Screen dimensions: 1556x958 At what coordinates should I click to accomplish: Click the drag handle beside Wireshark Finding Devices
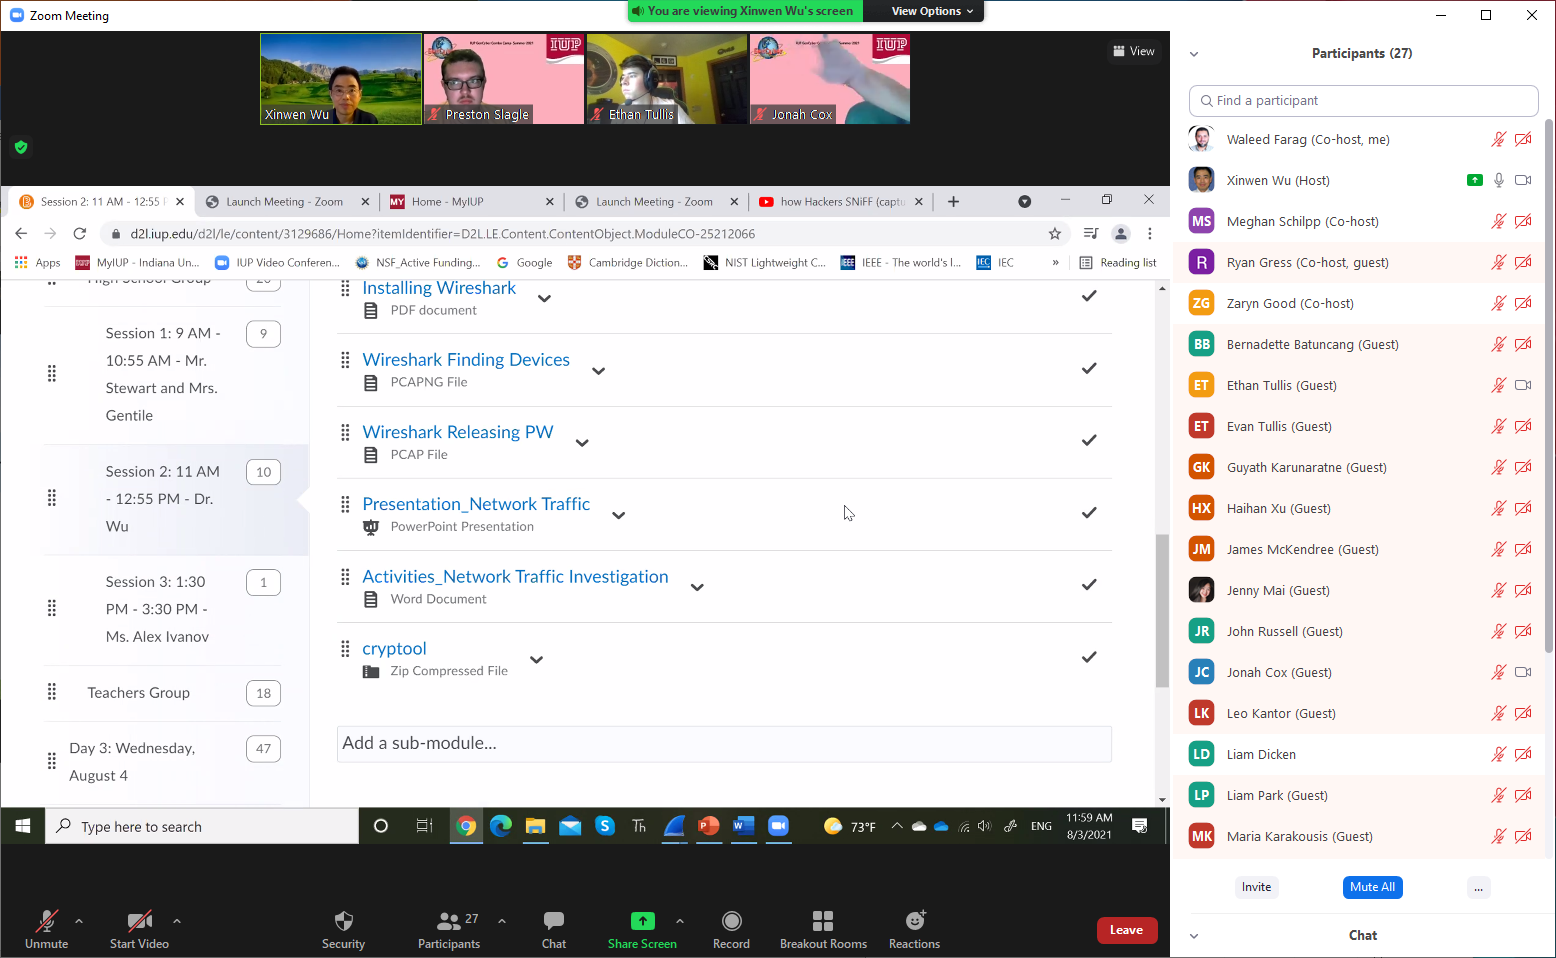345,360
